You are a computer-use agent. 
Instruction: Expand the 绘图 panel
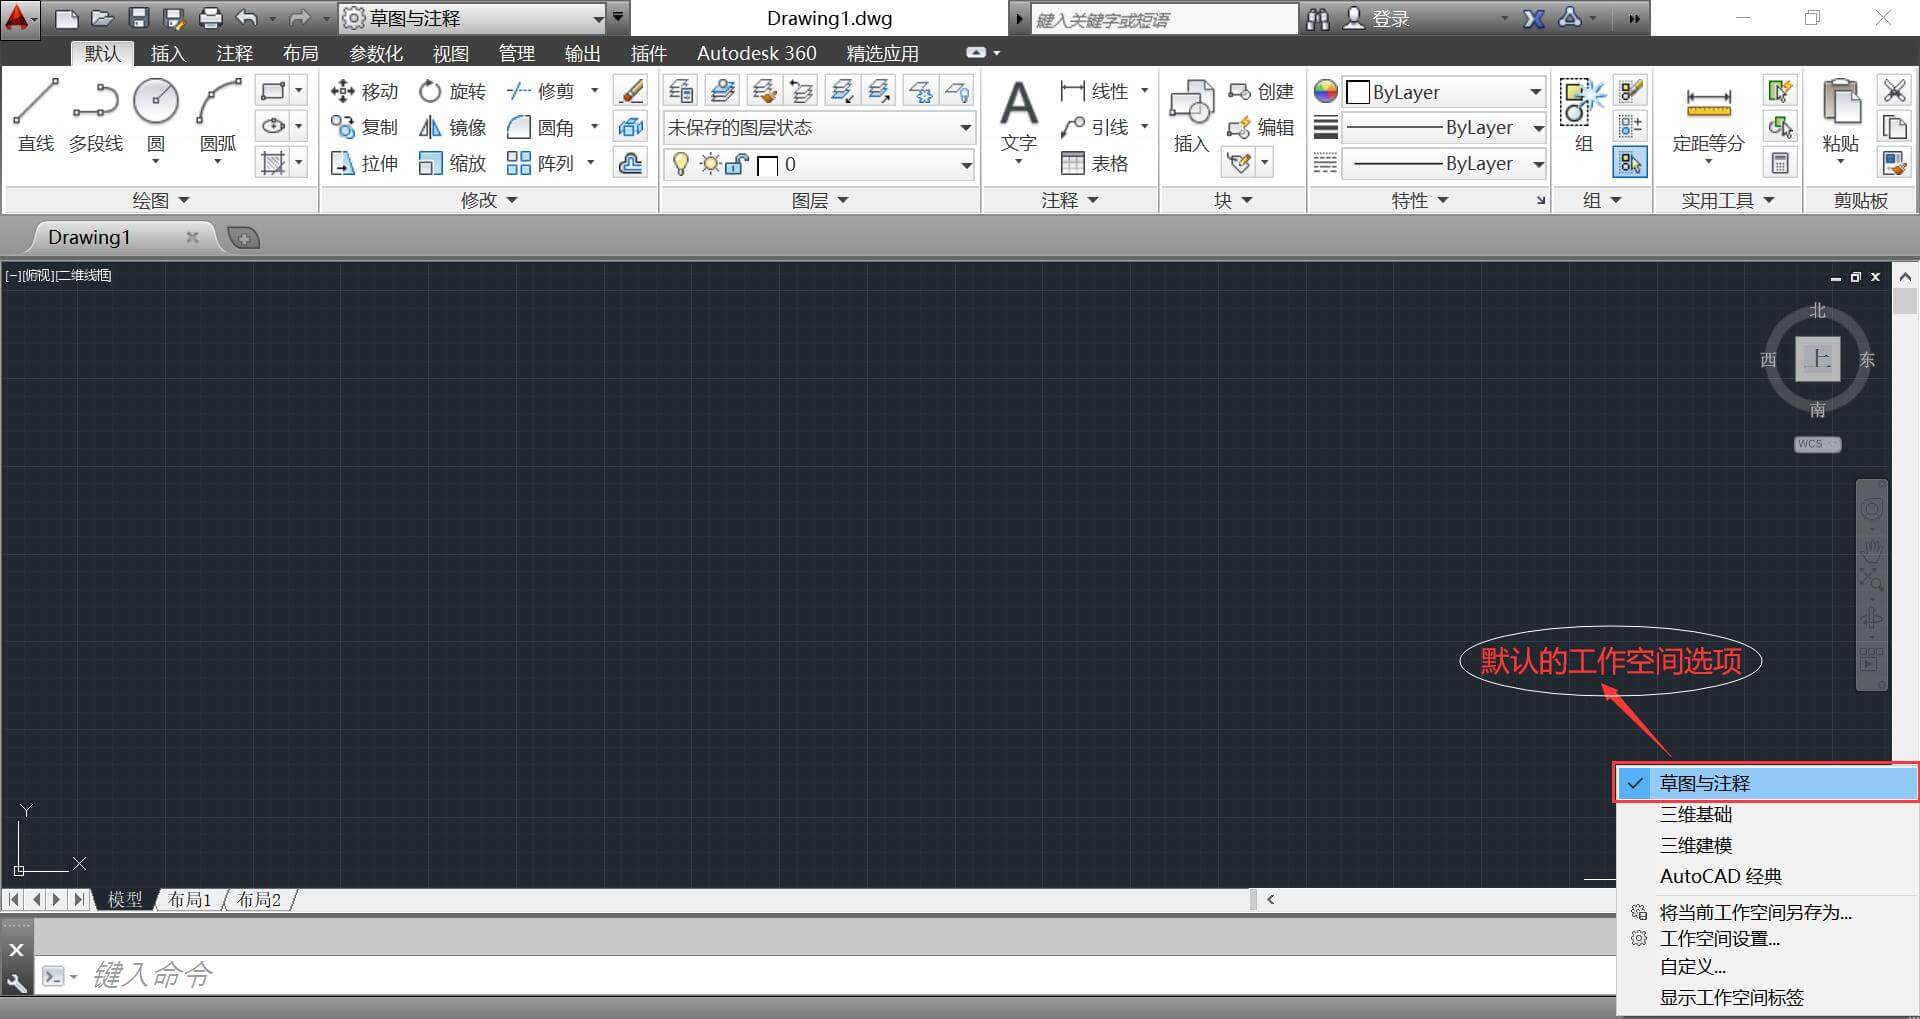coord(160,200)
